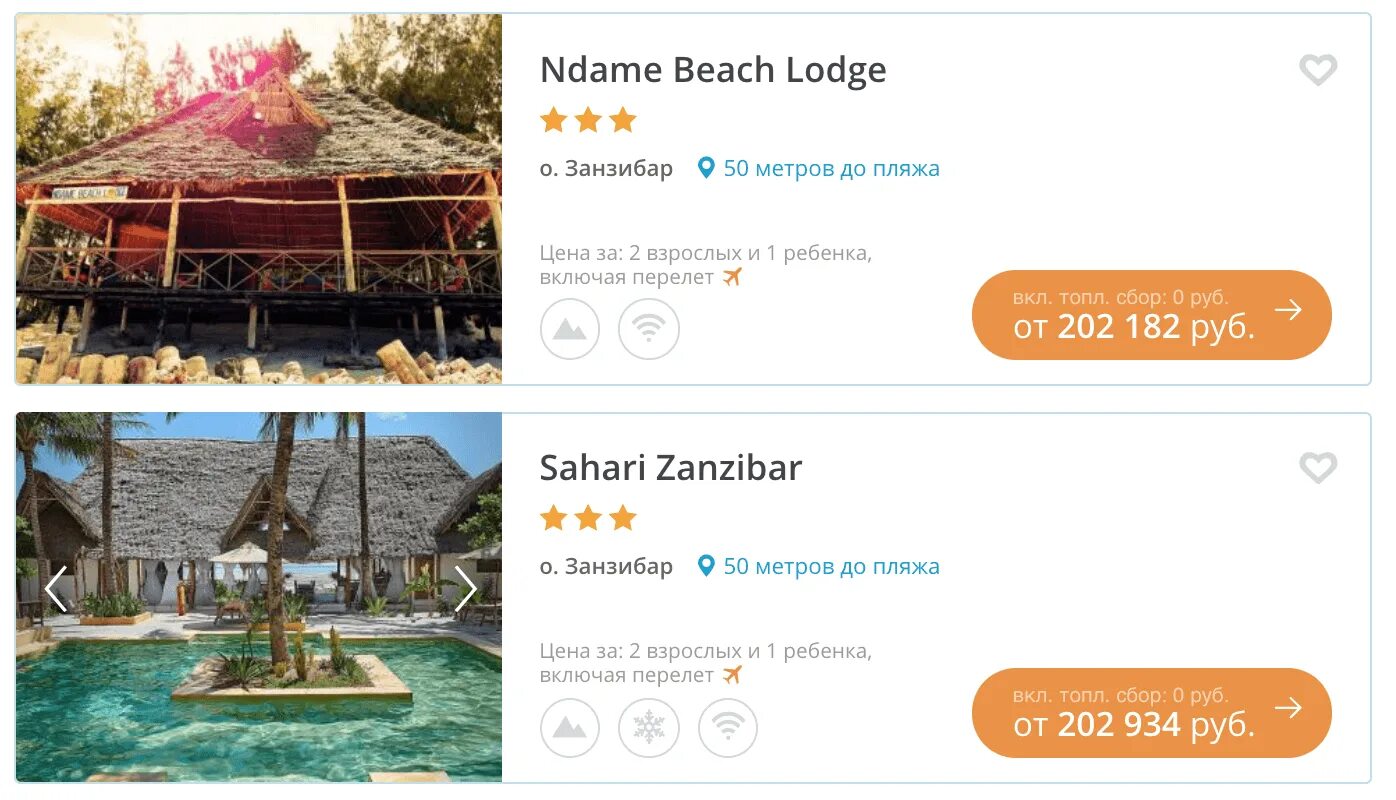
Task: Click Sahari Zanzibar mountain view icon
Action: pyautogui.click(x=570, y=727)
